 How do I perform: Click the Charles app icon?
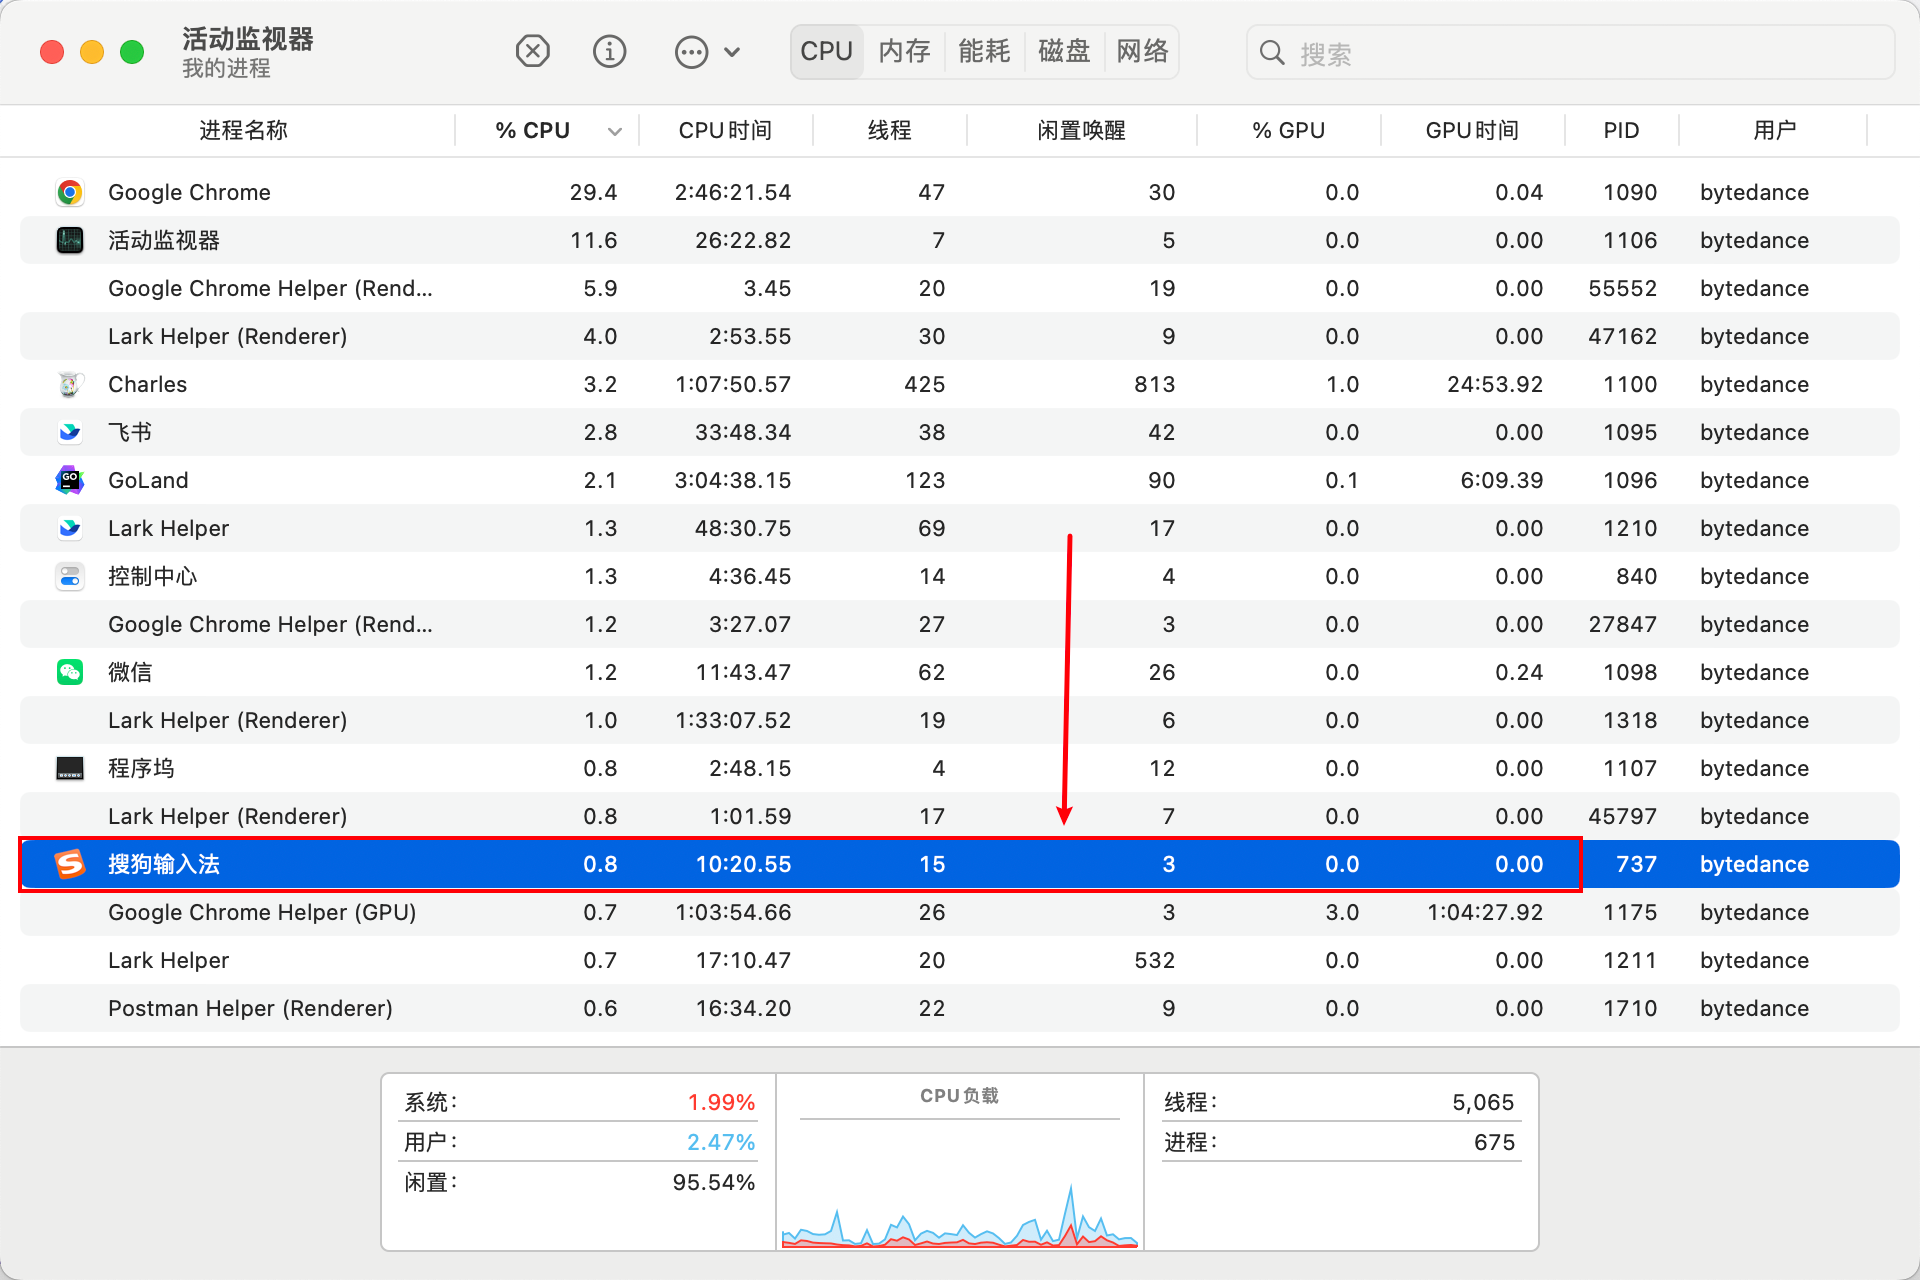70,384
